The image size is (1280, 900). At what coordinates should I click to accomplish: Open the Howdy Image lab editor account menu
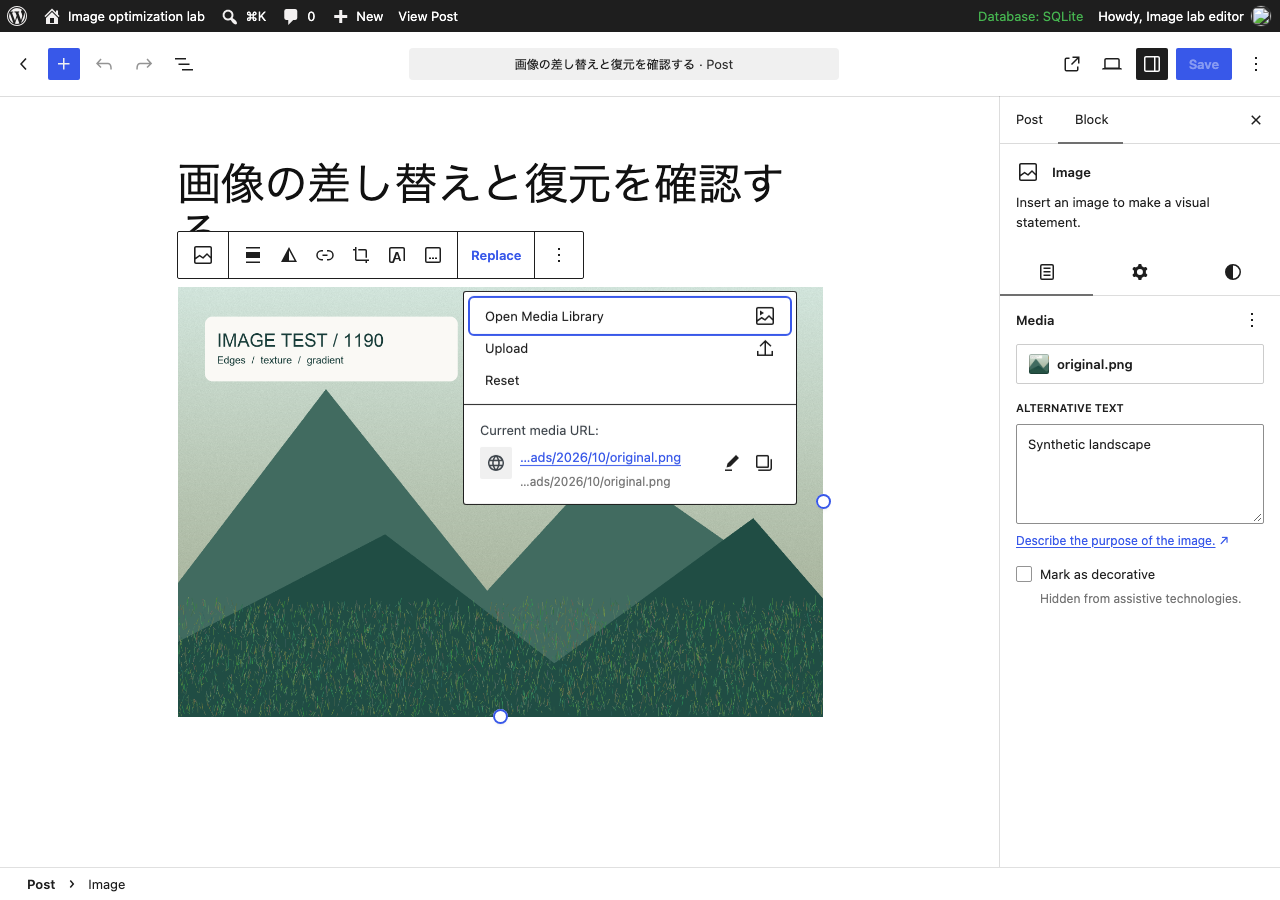click(1184, 16)
